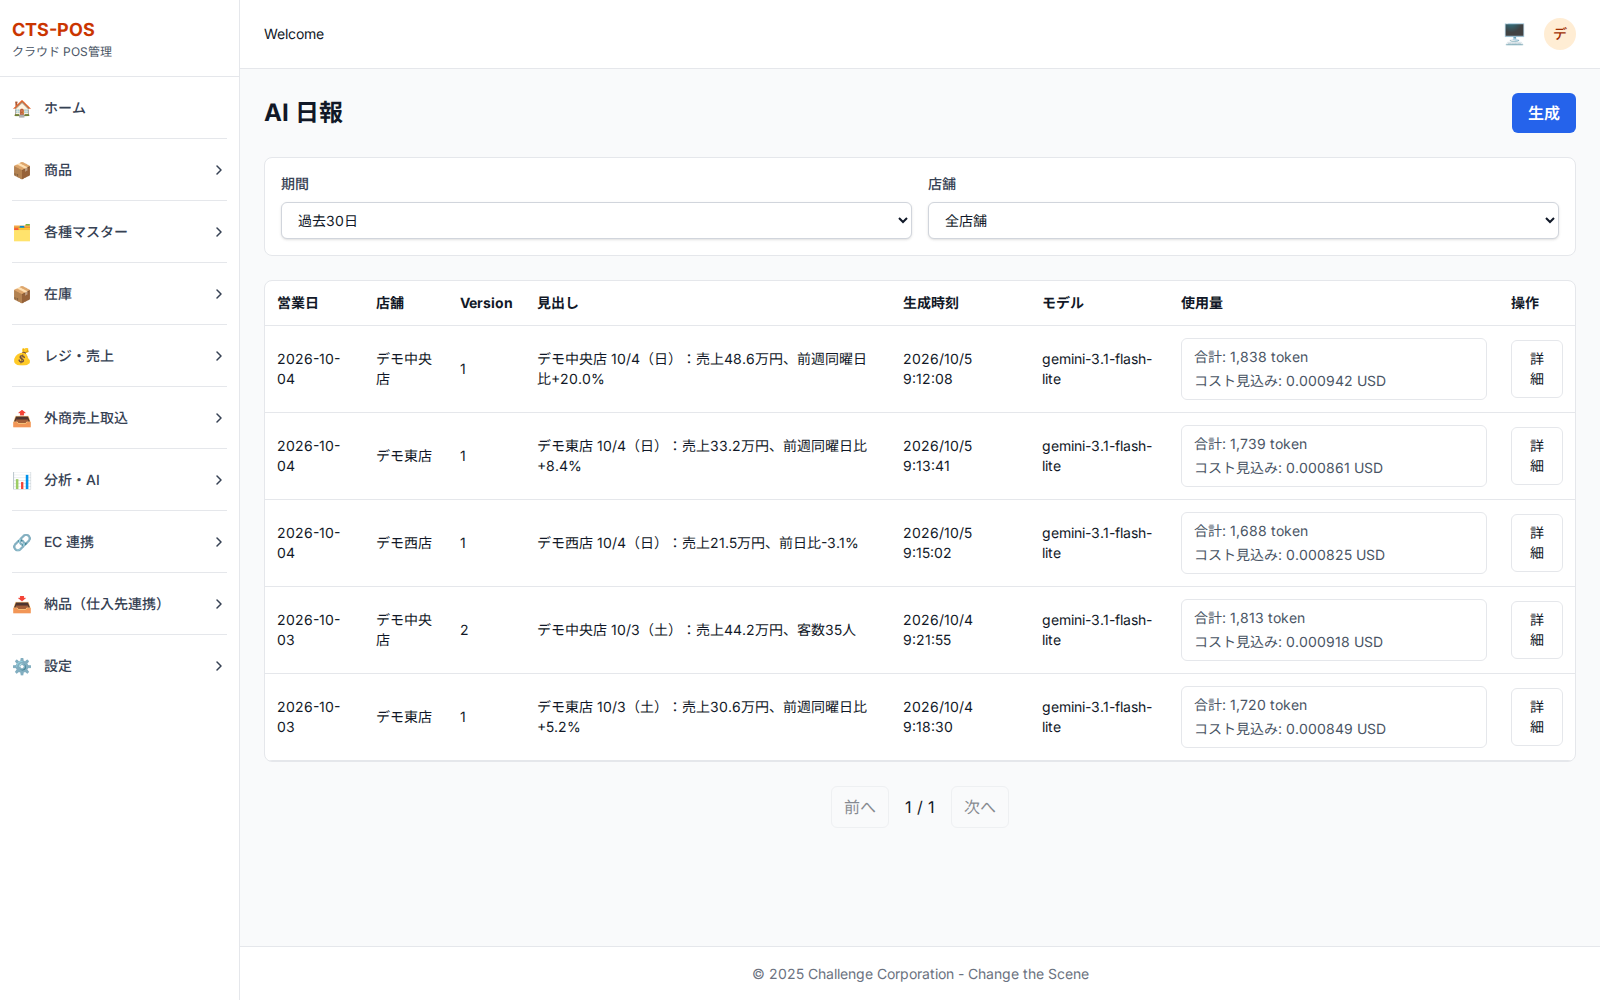Click generation time 2026/10/4 9:21:55
Image resolution: width=1600 pixels, height=1000 pixels.
pos(938,630)
